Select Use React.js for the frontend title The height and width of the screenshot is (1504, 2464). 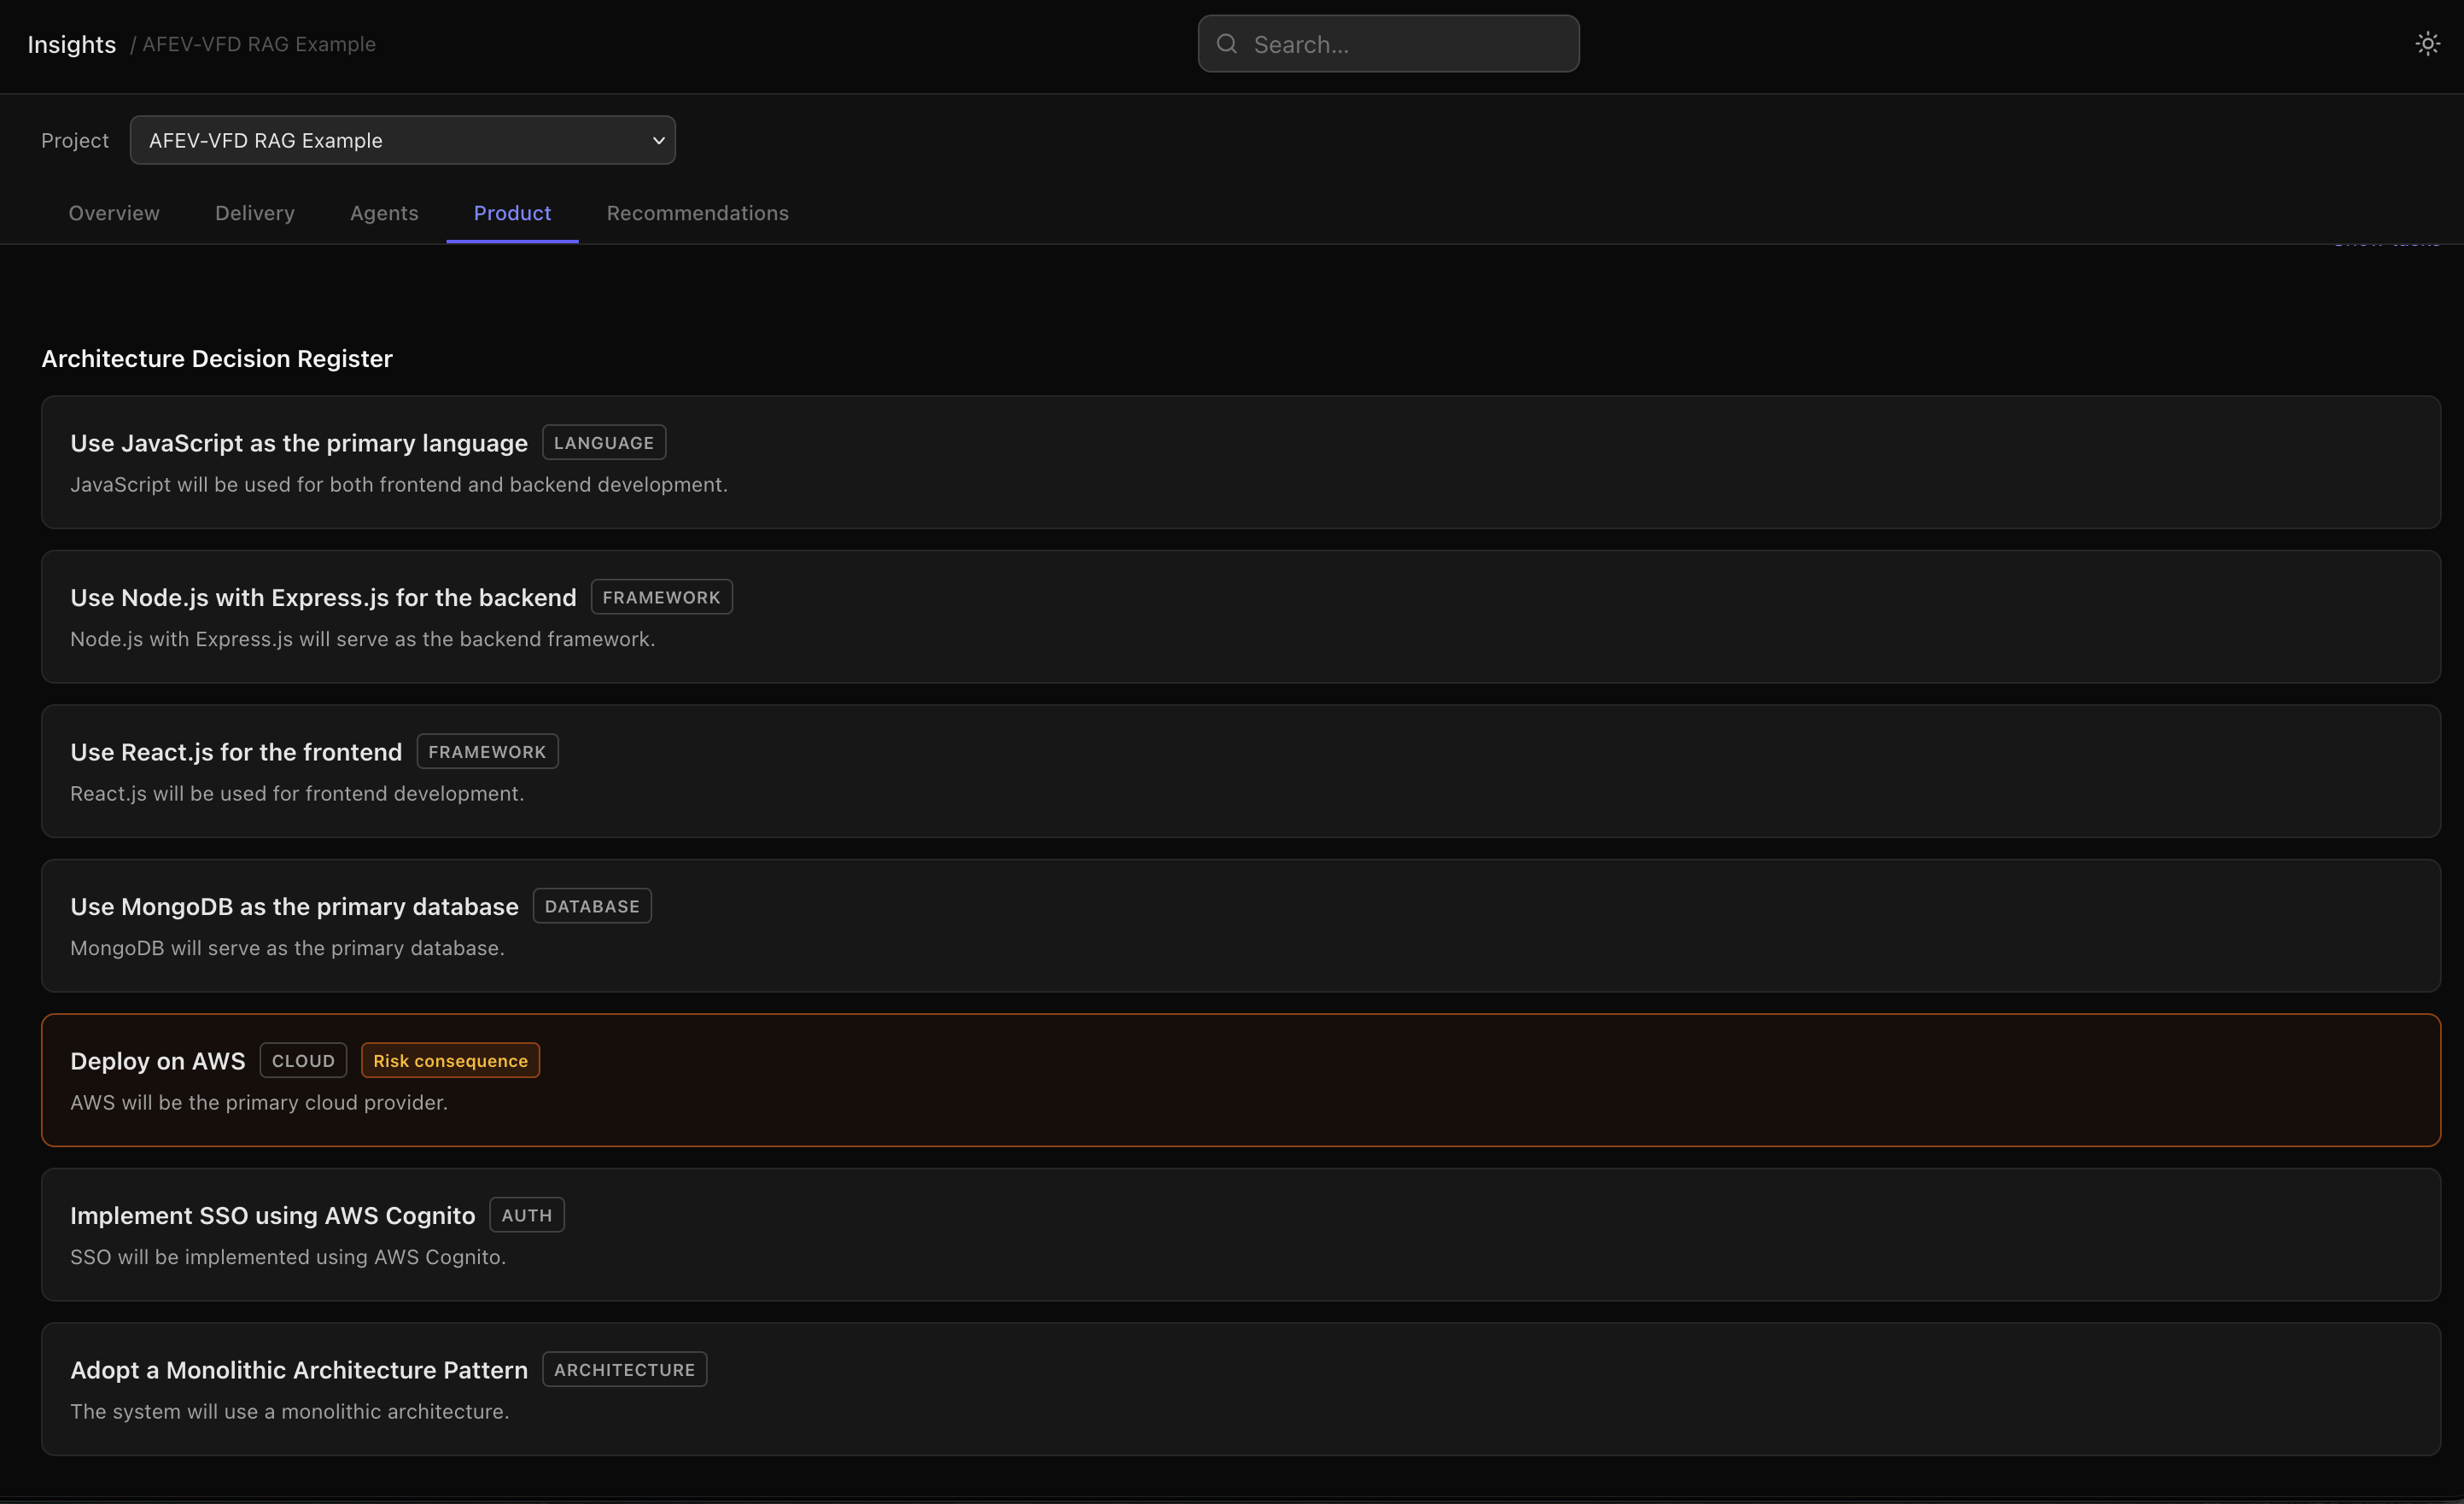coord(236,752)
